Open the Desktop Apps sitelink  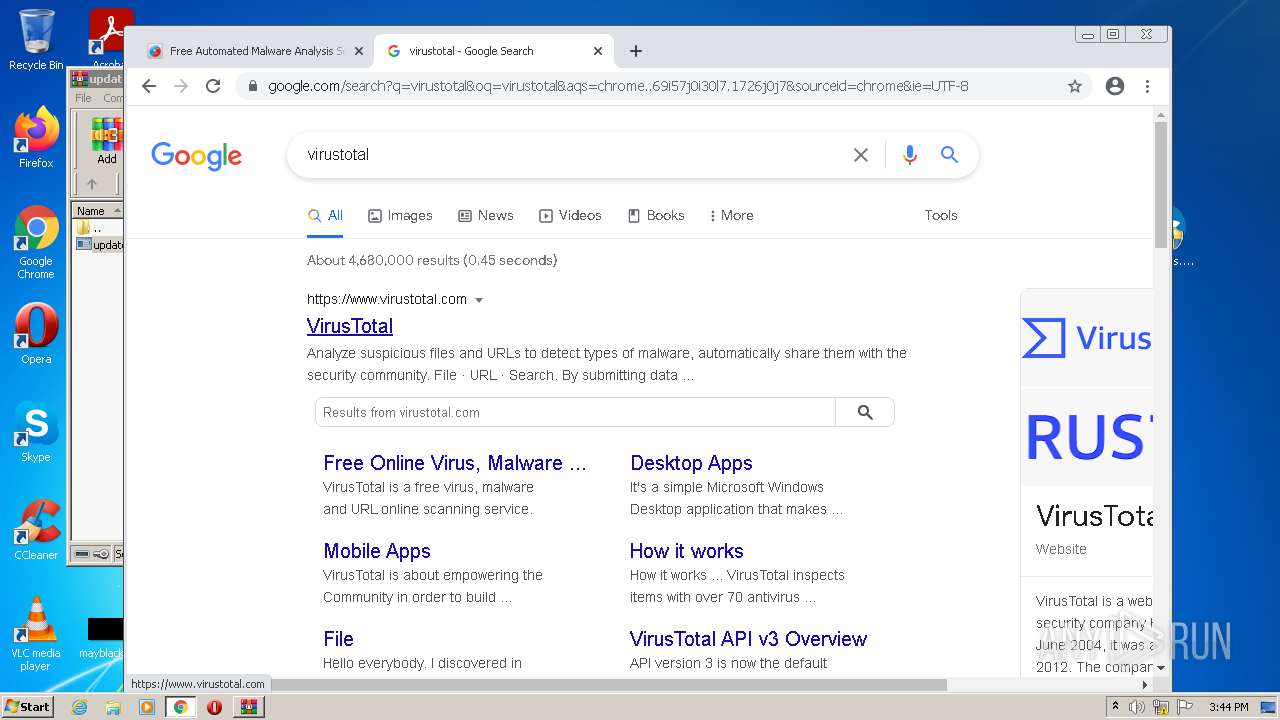pyautogui.click(x=691, y=463)
